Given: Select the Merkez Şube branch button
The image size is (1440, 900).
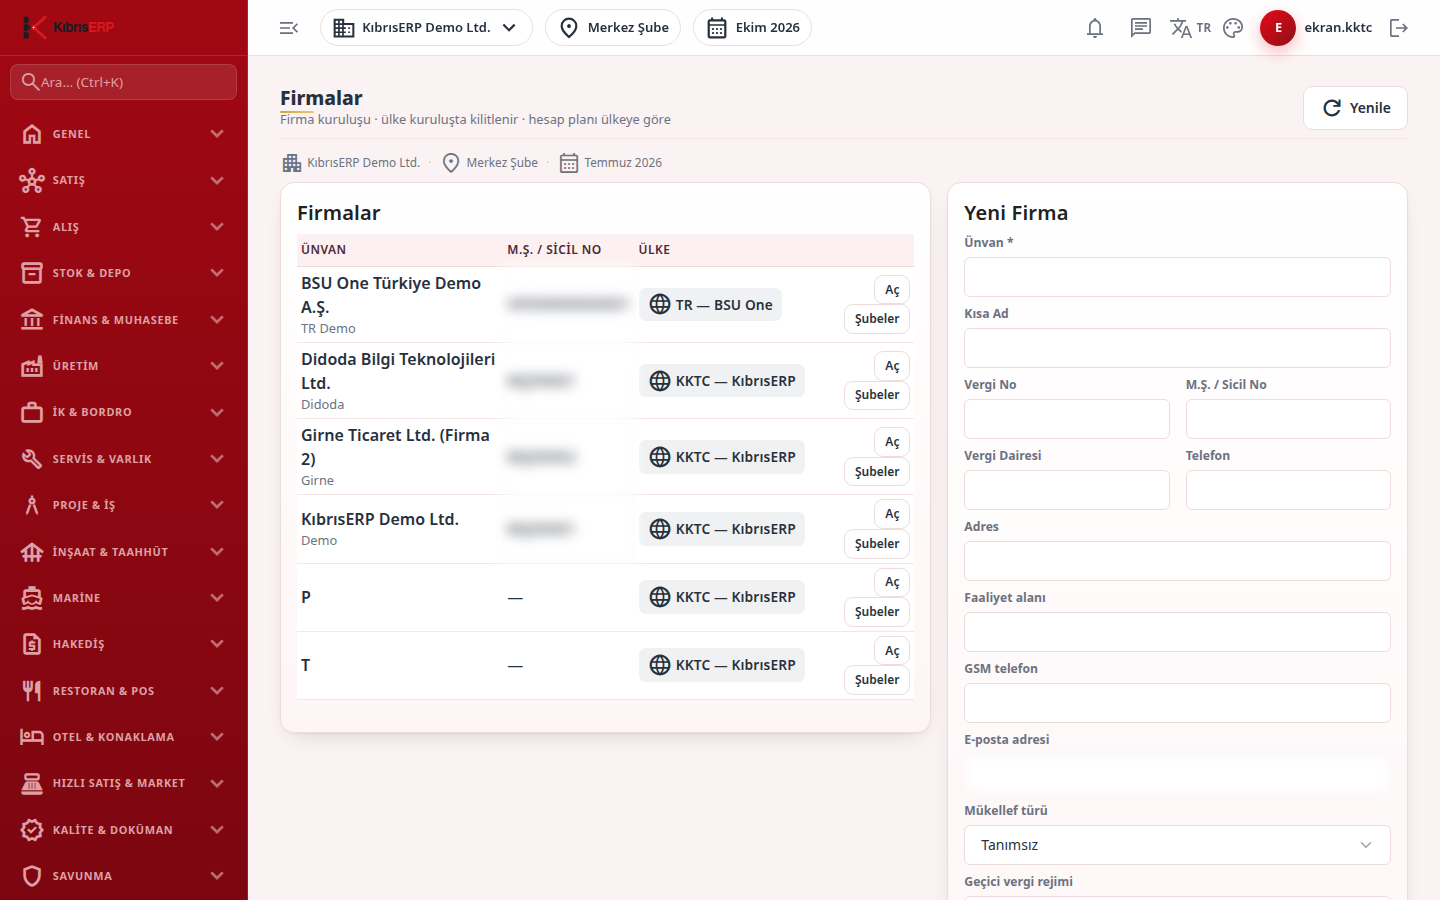Looking at the screenshot, I should click(x=613, y=28).
